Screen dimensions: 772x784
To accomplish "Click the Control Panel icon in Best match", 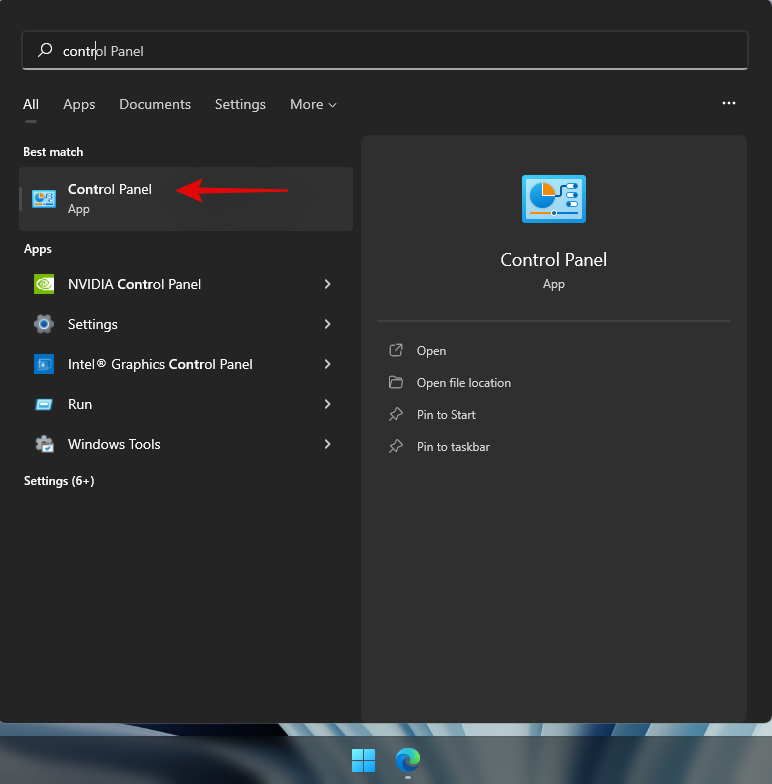I will click(x=44, y=198).
